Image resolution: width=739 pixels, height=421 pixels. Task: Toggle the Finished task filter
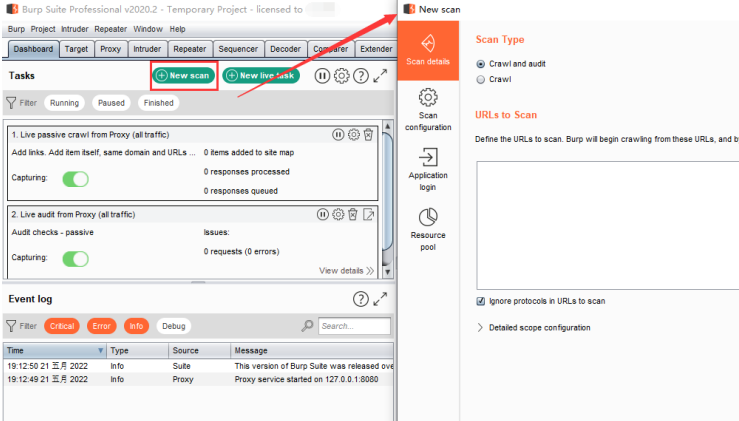click(158, 103)
